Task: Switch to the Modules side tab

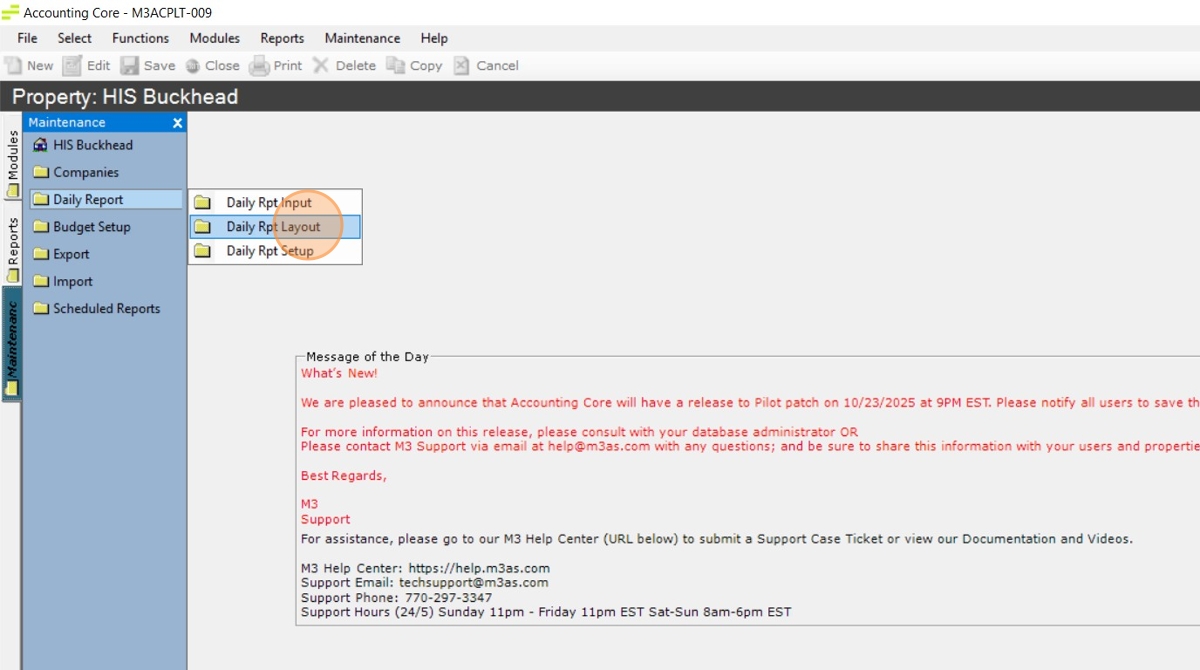Action: [12, 162]
